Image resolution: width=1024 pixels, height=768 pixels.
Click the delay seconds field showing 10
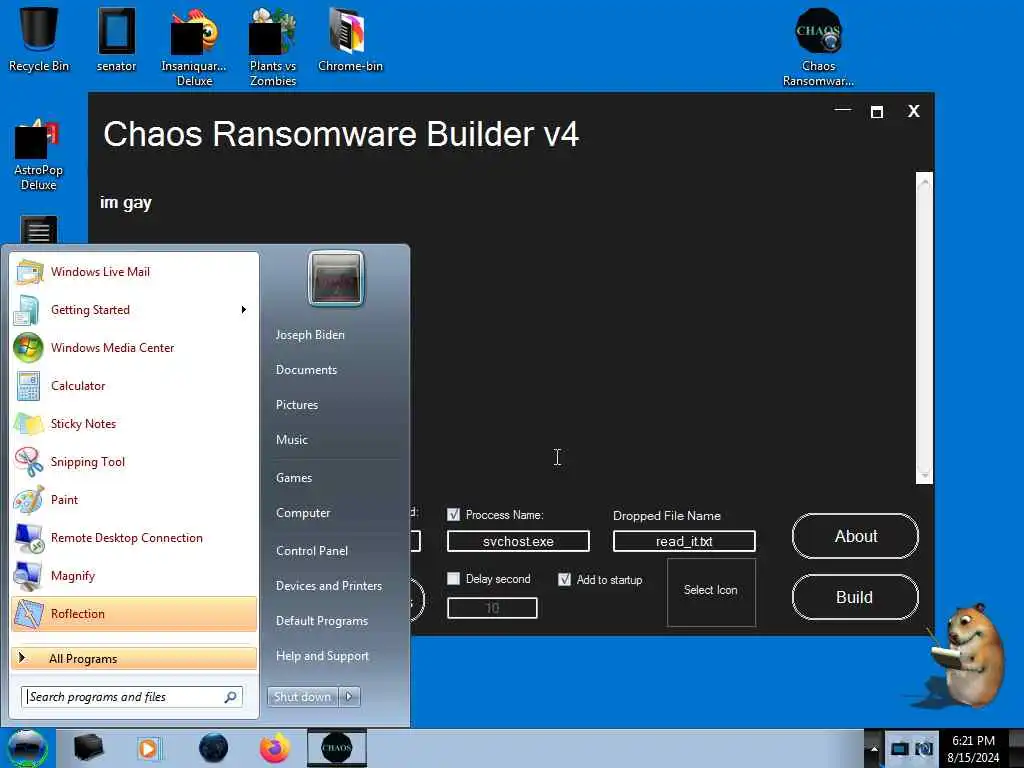[492, 608]
